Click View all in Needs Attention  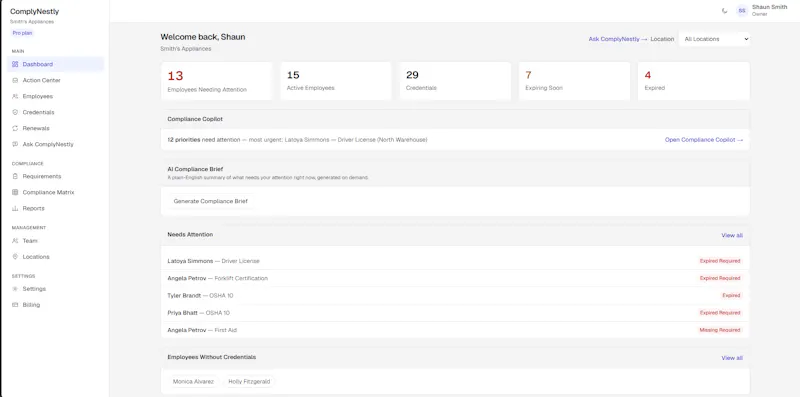coord(732,235)
